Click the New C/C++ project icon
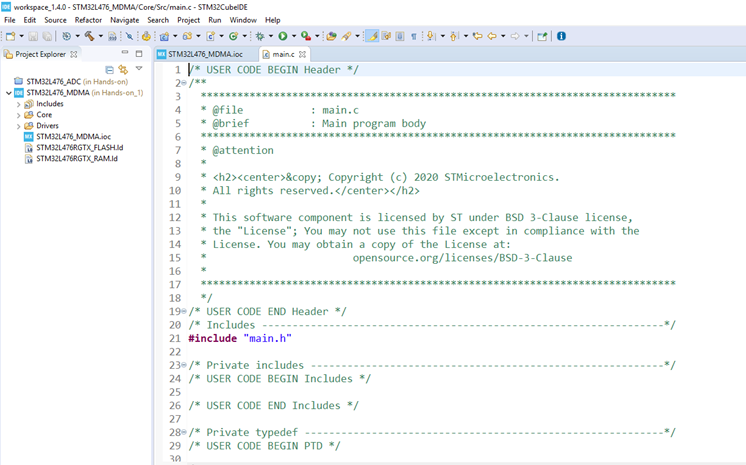Viewport: 746px width, 465px height. (x=165, y=36)
